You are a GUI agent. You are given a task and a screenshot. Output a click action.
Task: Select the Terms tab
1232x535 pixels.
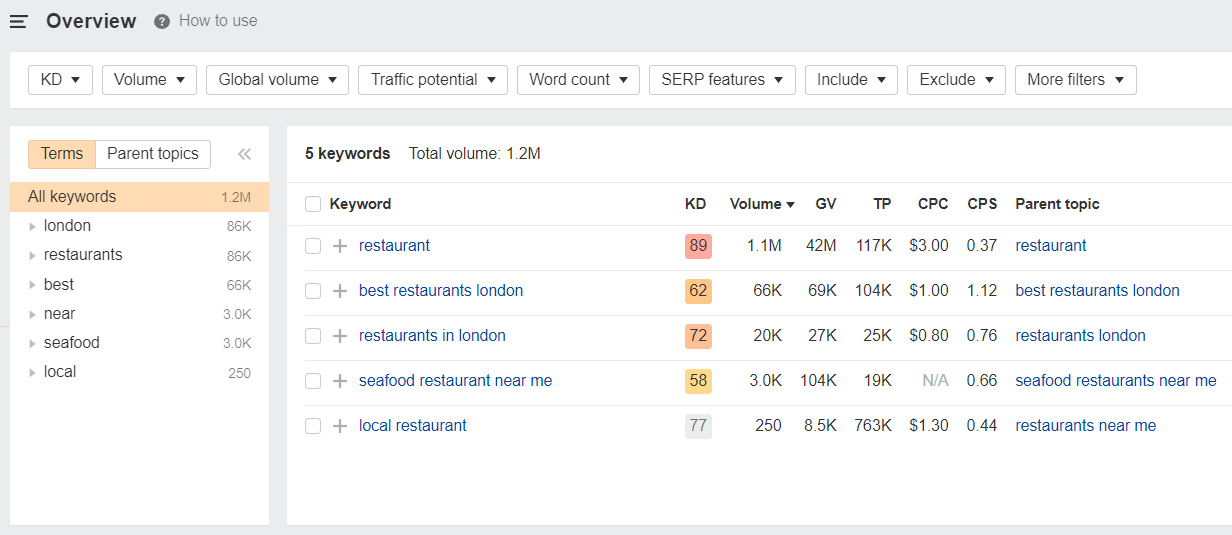tap(62, 154)
